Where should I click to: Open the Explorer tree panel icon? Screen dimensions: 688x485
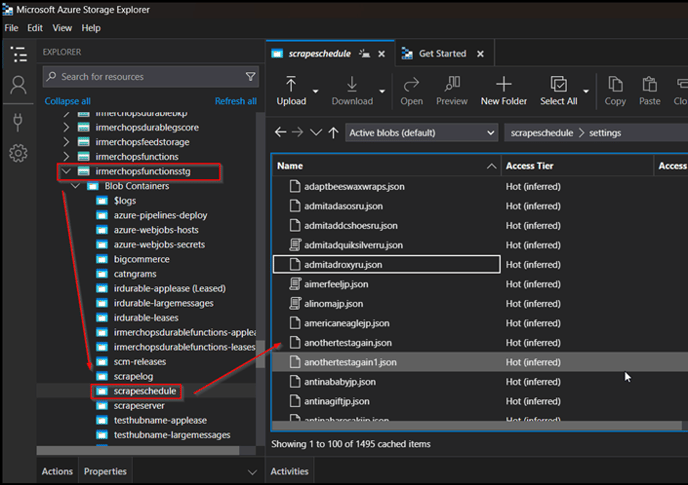tap(18, 54)
